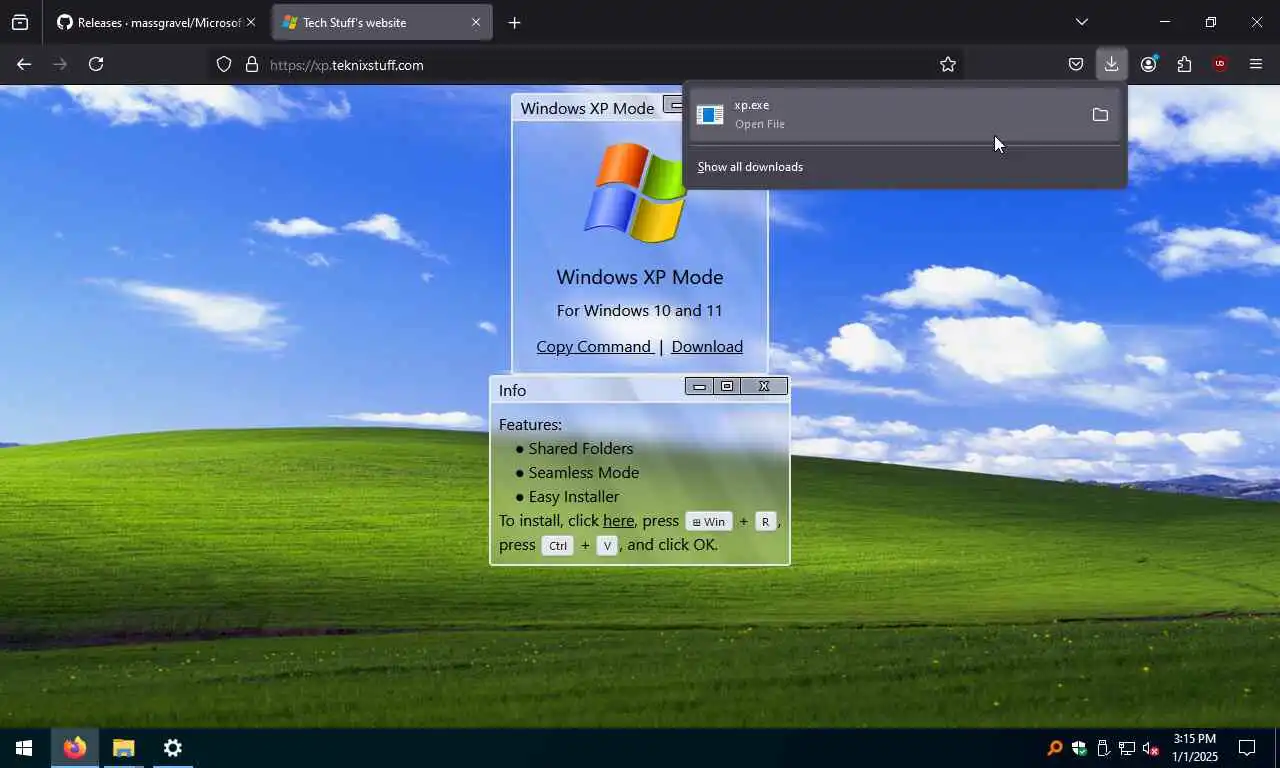
Task: Click Show all downloads
Action: 750,167
